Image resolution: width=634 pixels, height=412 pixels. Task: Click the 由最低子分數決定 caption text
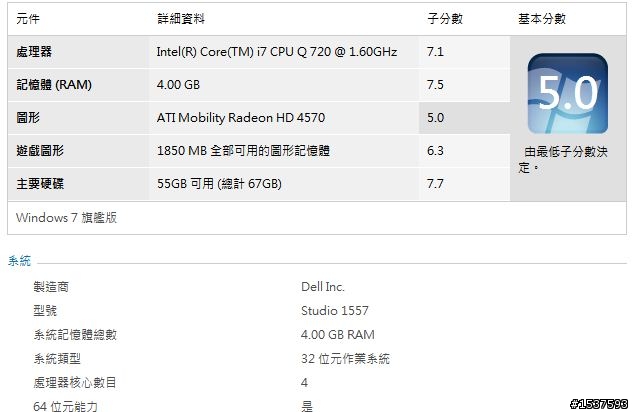point(564,159)
